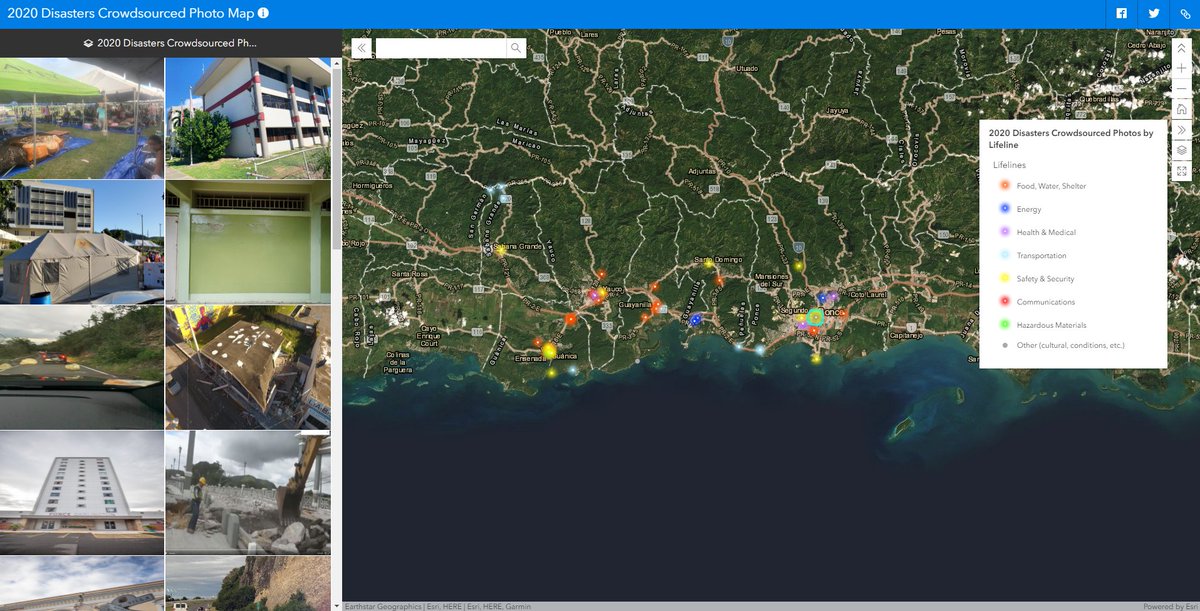Open the road-through-windshield photo

point(82,367)
